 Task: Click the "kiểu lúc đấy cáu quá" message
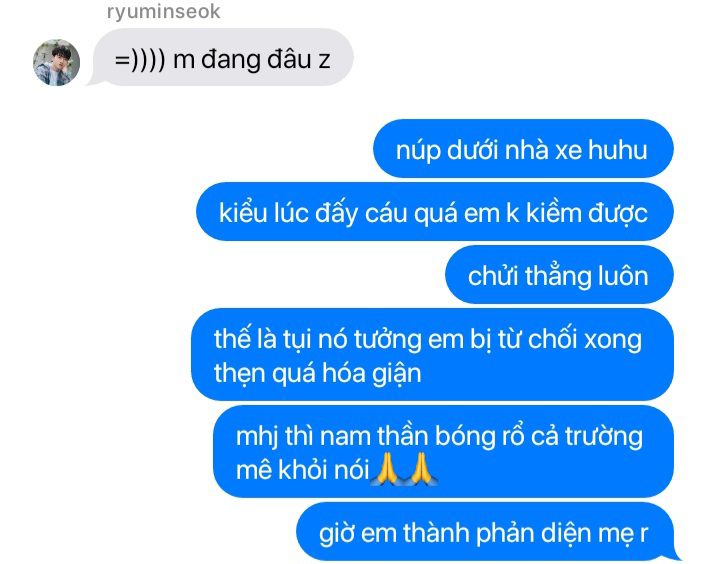click(x=435, y=211)
